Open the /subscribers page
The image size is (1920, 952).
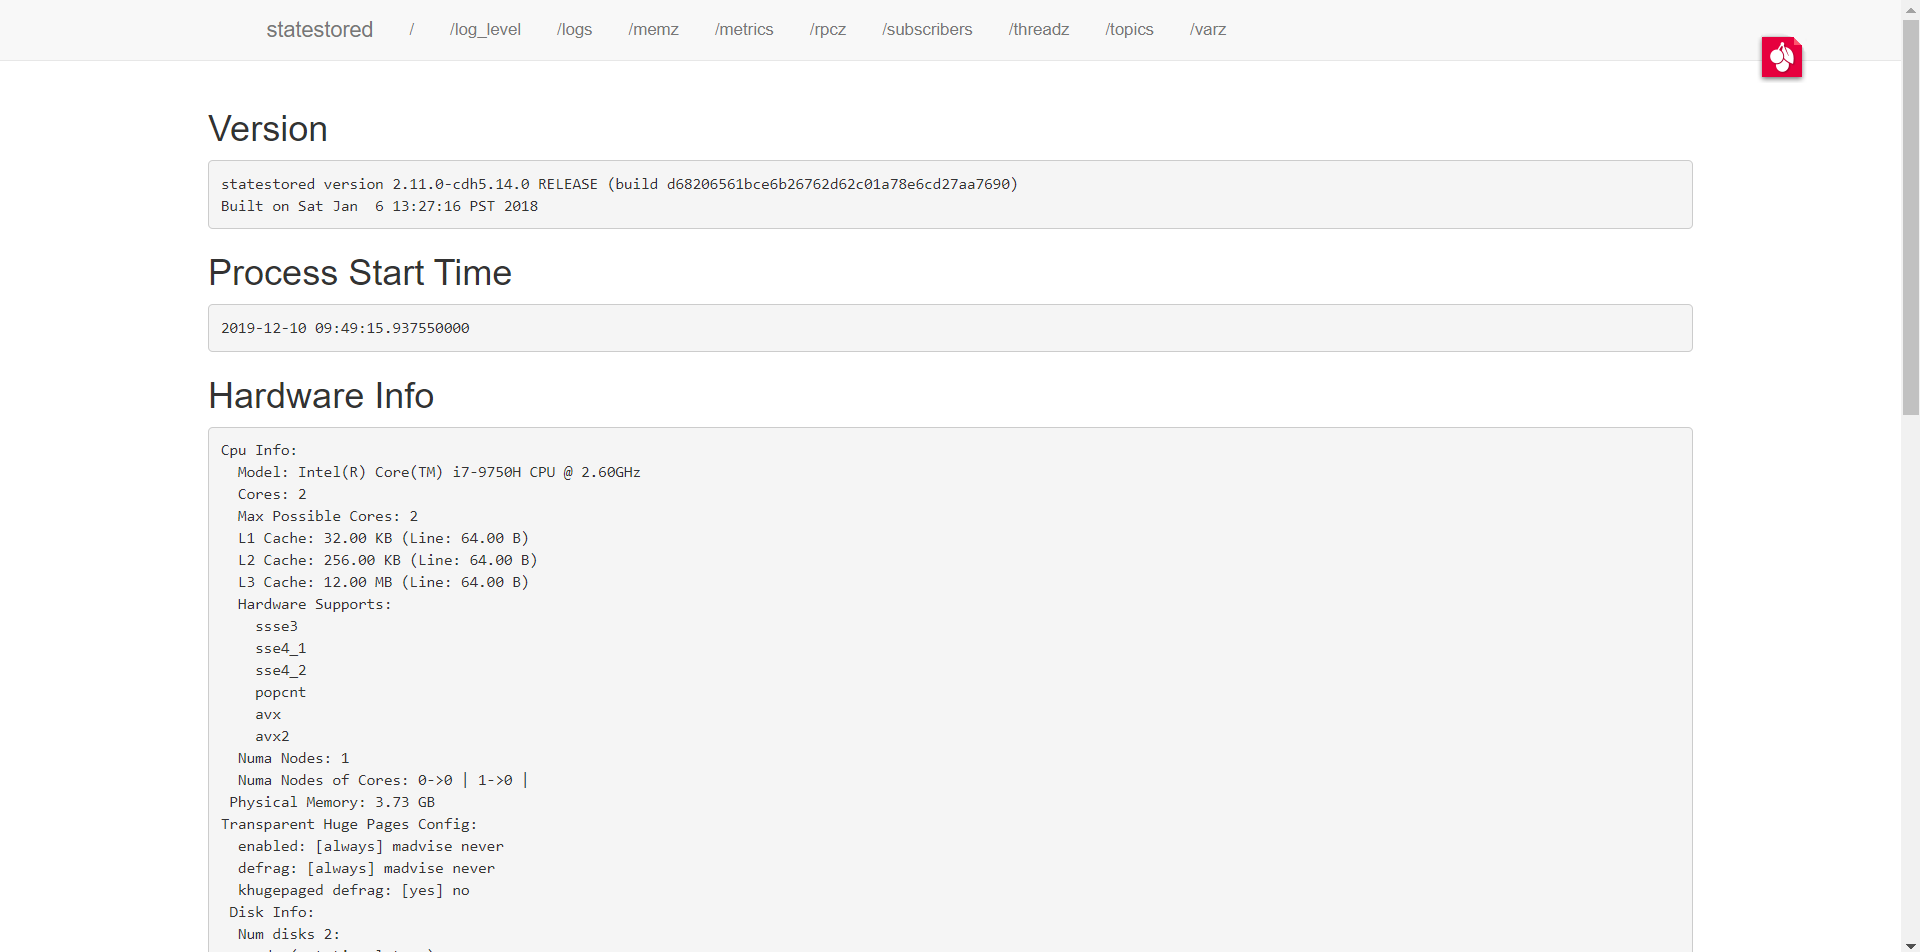tap(927, 30)
